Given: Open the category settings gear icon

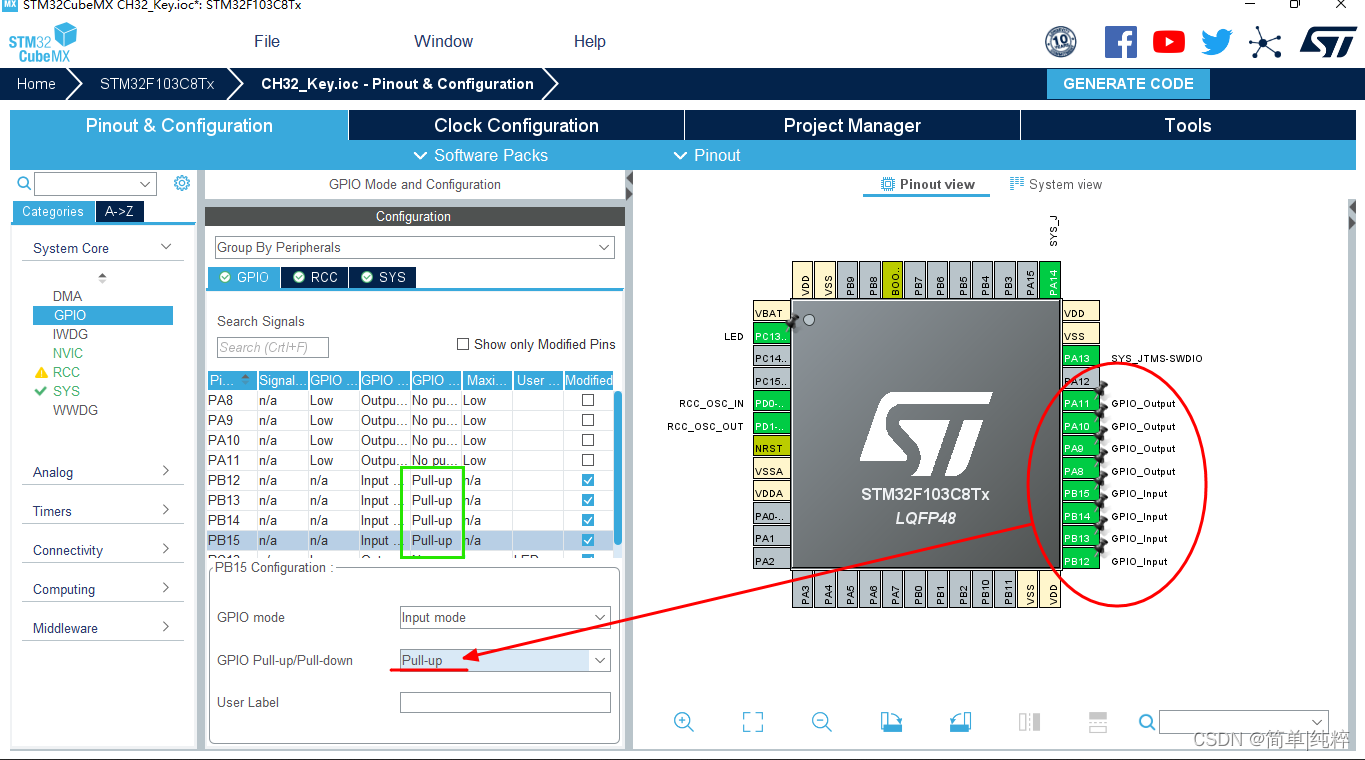Looking at the screenshot, I should tap(182, 183).
